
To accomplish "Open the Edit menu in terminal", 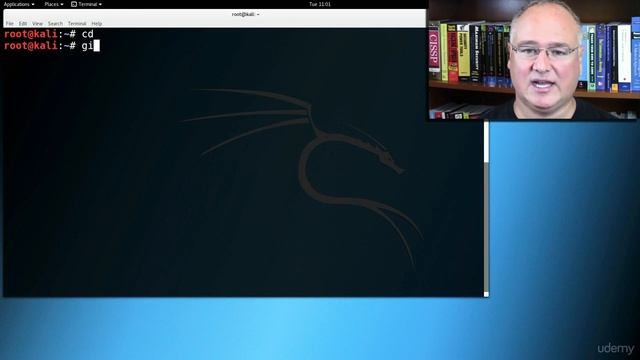I will pyautogui.click(x=23, y=24).
